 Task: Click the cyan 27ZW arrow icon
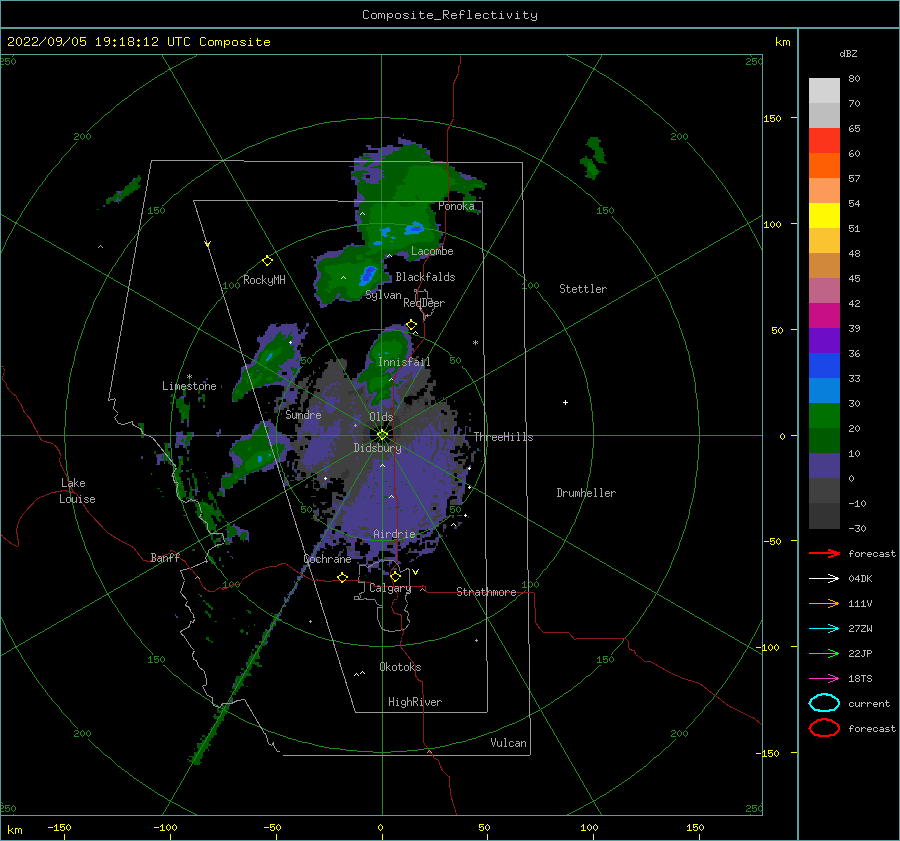tap(824, 629)
